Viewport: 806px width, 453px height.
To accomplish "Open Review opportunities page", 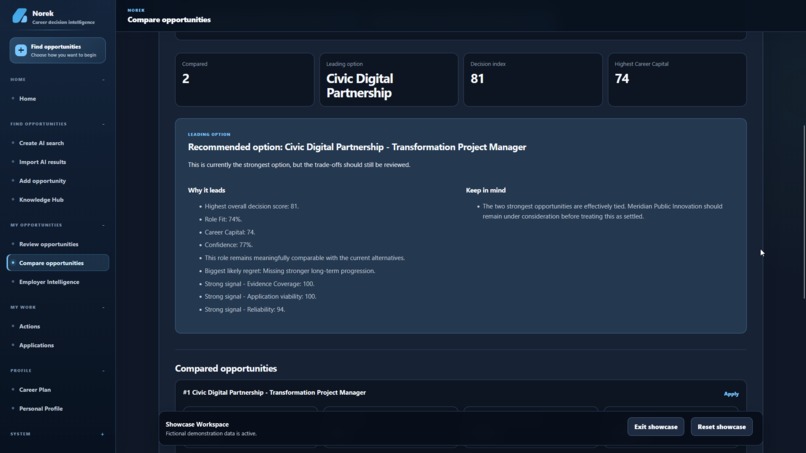I will (58, 244).
